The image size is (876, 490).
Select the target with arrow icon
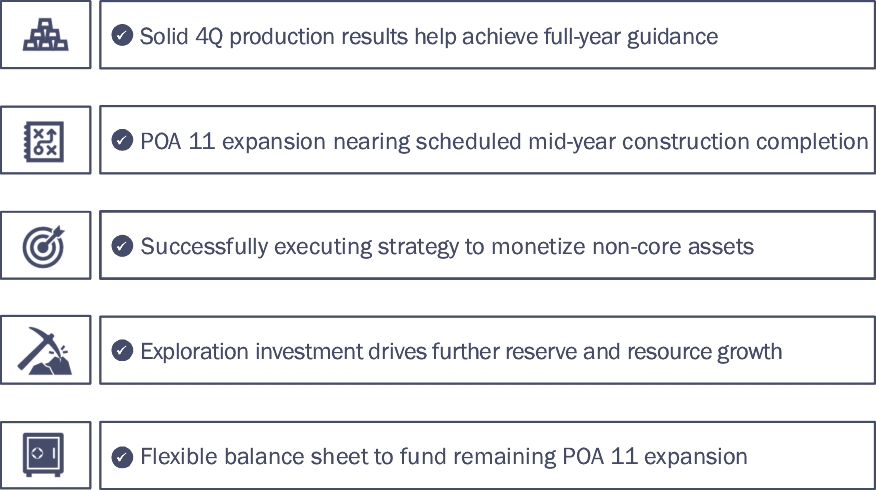pyautogui.click(x=45, y=245)
